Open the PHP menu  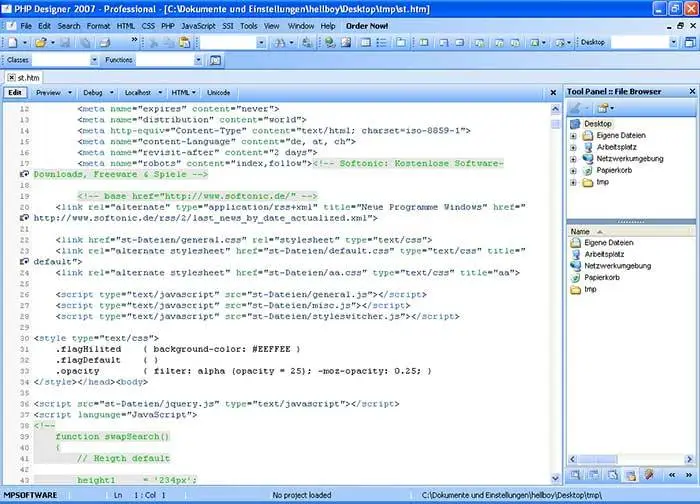coord(168,26)
